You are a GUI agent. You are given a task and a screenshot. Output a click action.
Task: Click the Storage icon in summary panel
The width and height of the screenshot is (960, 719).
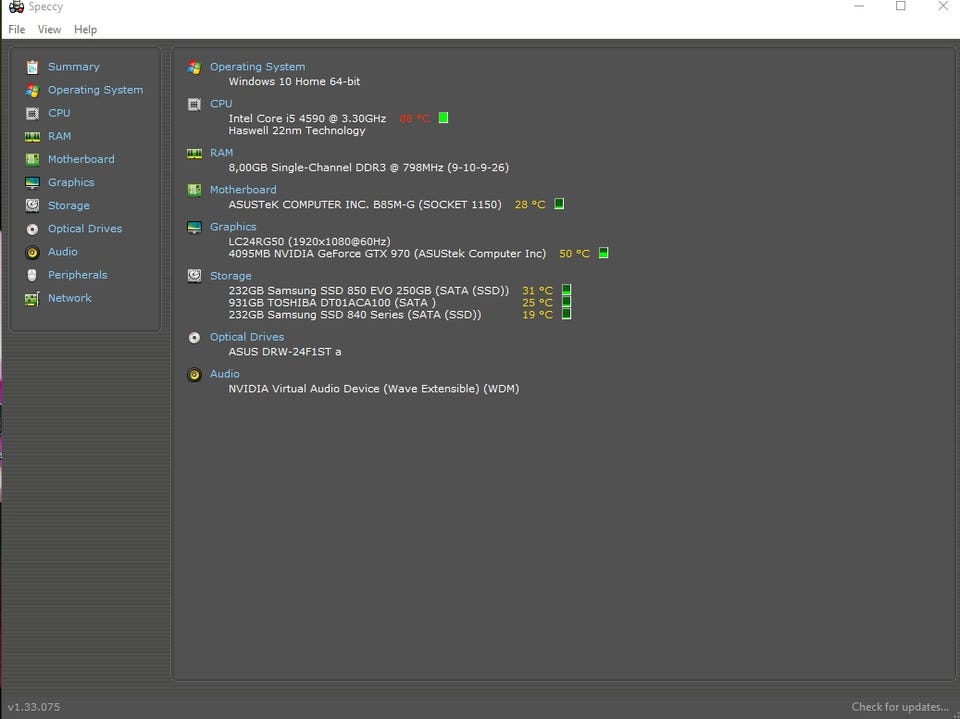[194, 276]
